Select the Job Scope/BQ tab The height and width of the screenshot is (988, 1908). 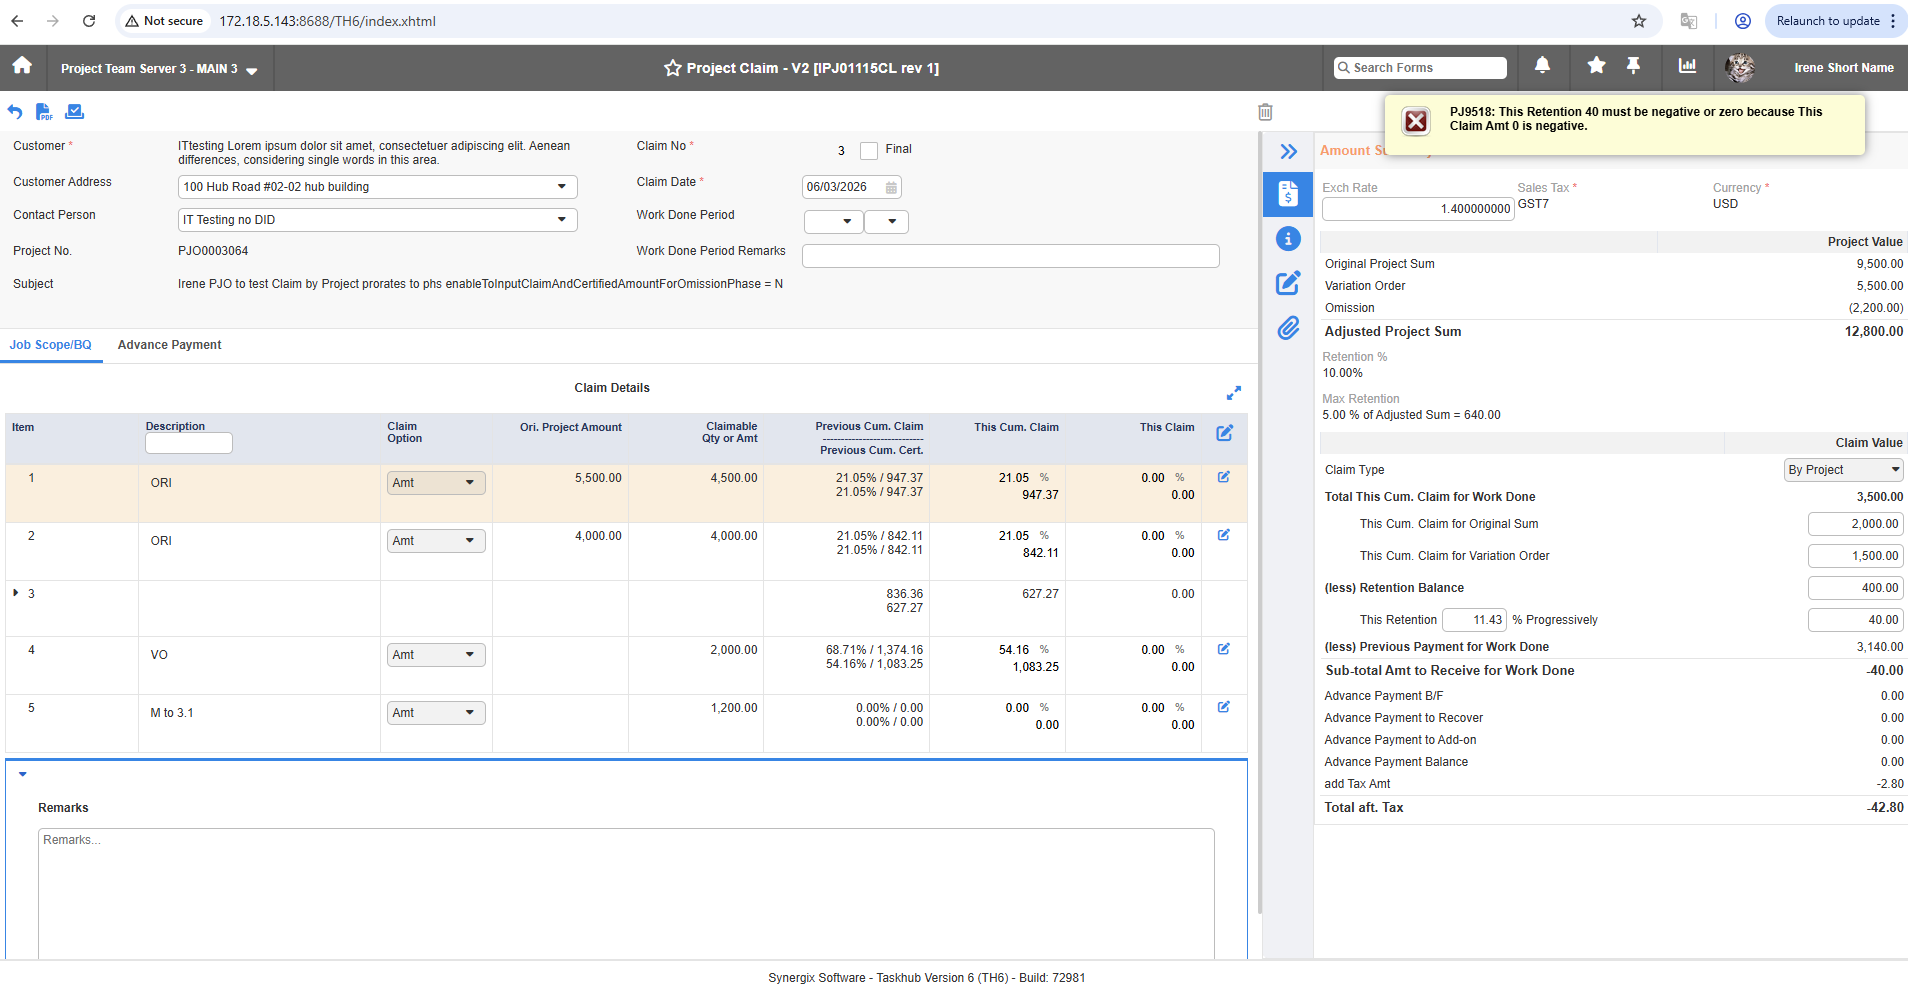tap(50, 345)
